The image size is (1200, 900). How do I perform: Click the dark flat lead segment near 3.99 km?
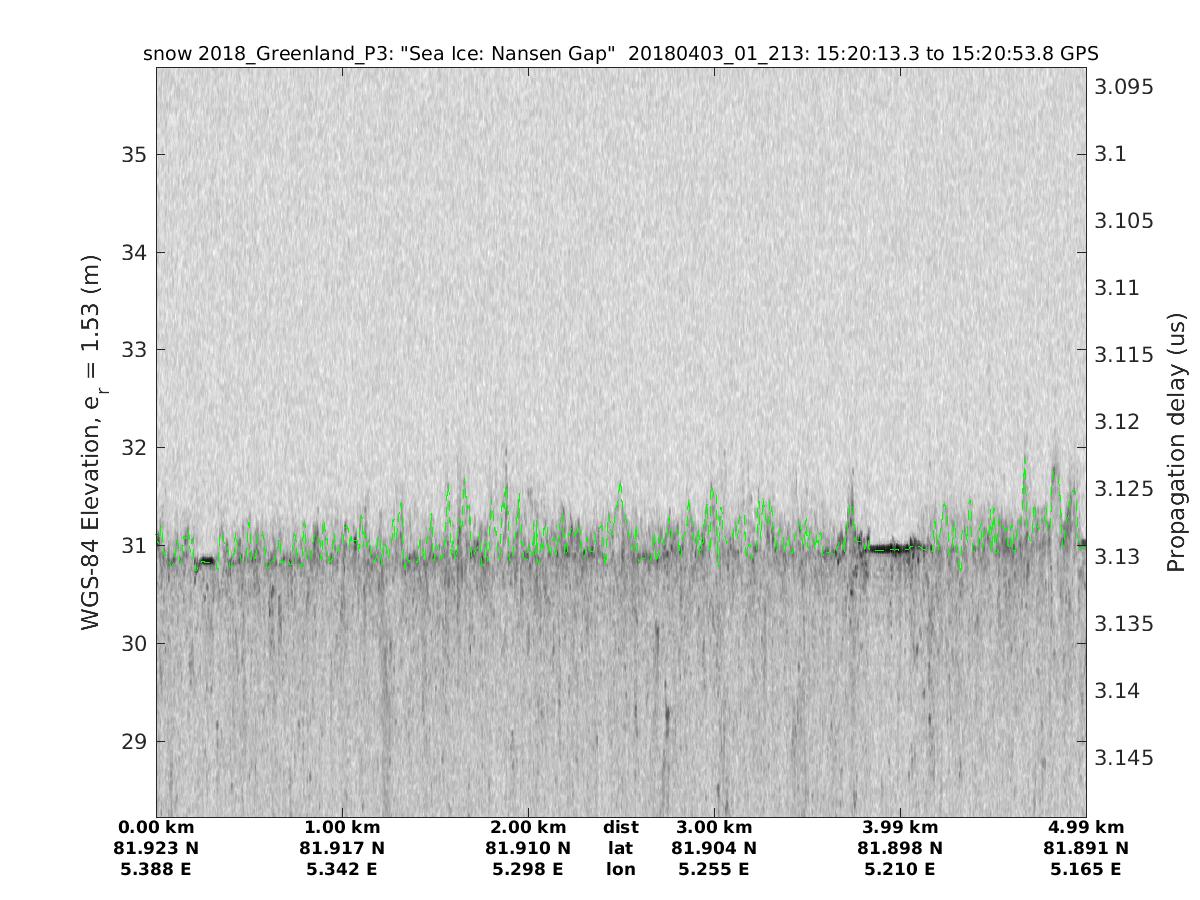[889, 548]
